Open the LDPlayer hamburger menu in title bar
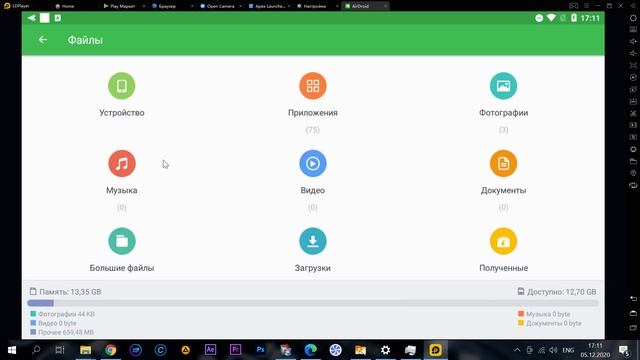 point(587,6)
